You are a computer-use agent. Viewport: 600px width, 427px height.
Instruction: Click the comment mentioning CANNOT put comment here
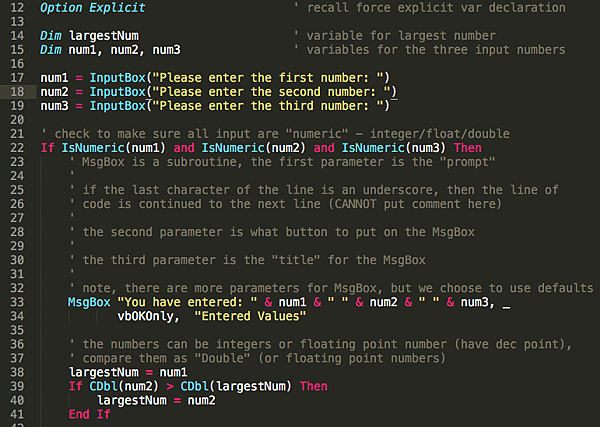(286, 204)
